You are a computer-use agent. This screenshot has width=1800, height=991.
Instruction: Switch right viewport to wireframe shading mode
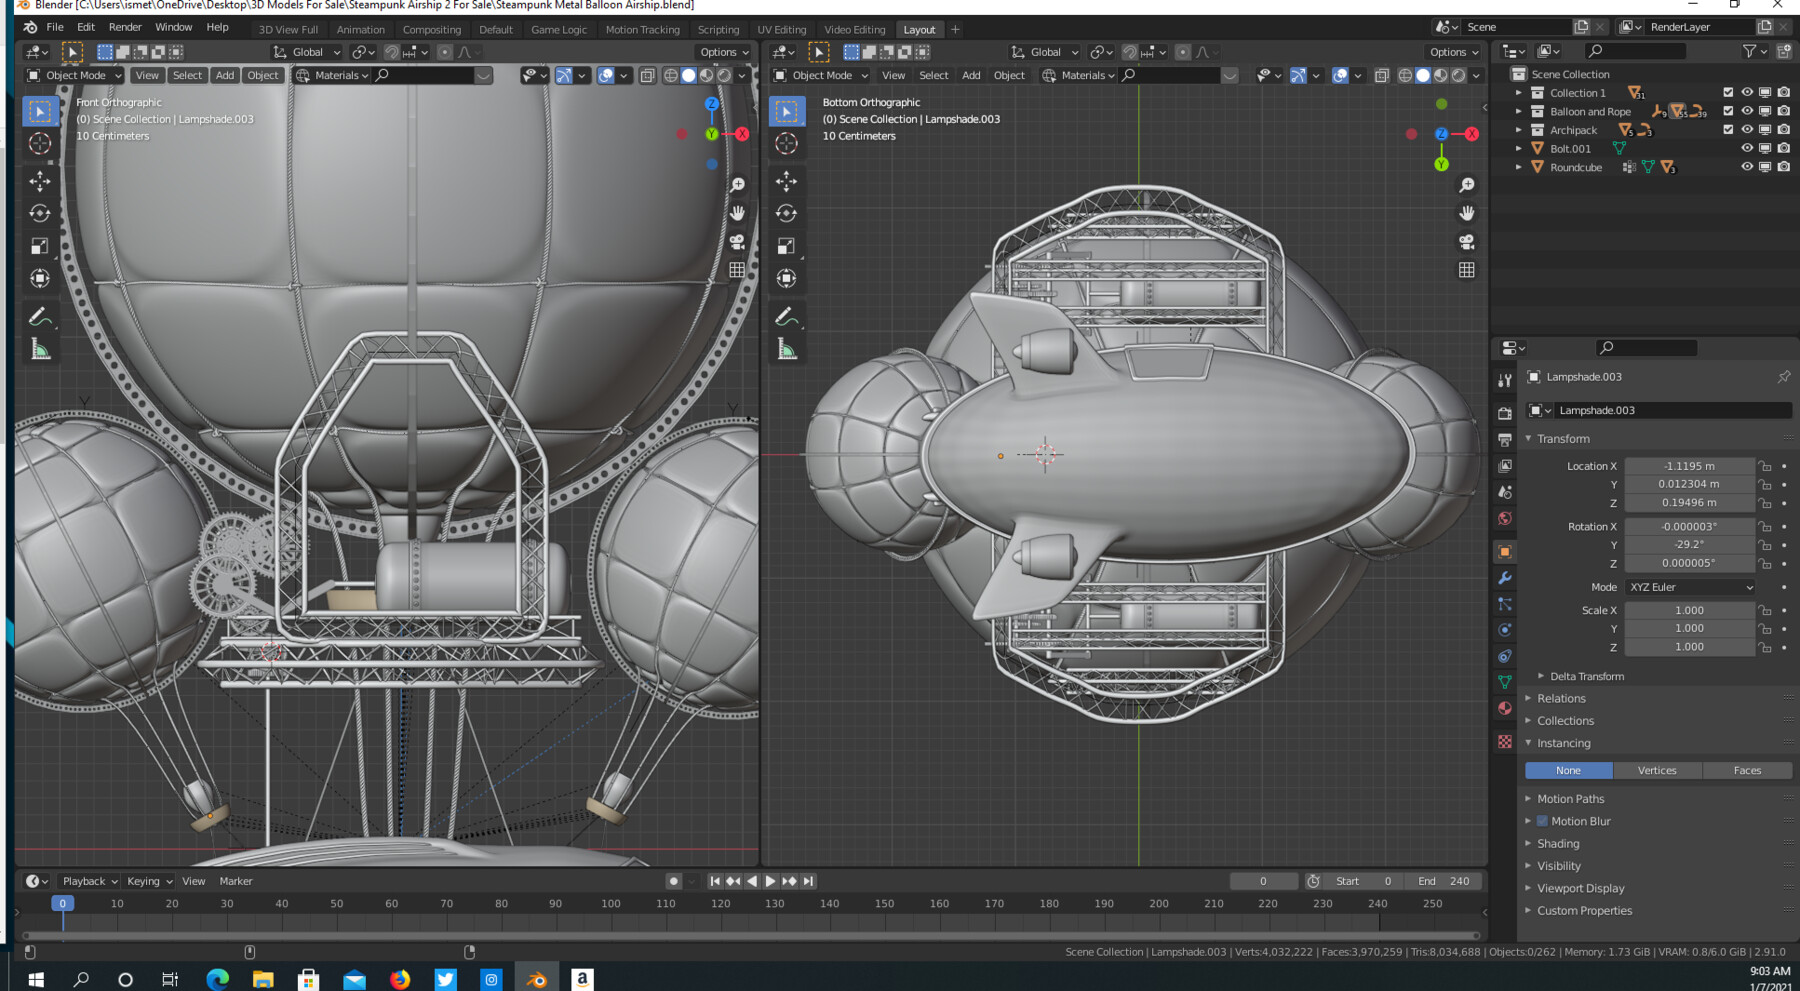coord(1405,76)
